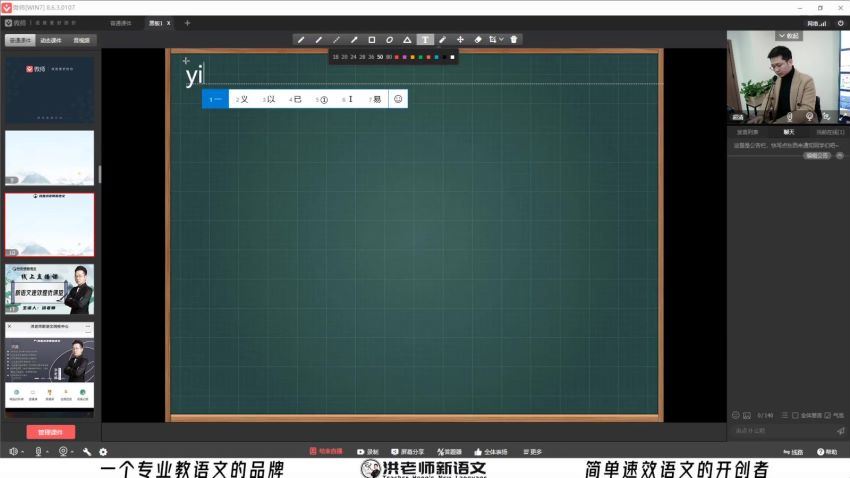
Task: Pick the eraser tool
Action: (x=477, y=40)
